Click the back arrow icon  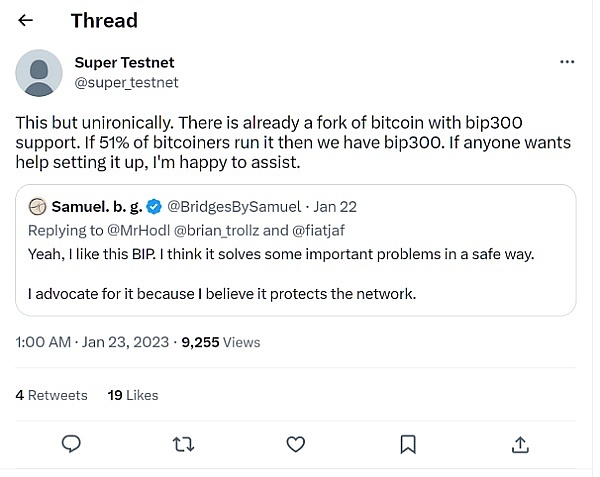(26, 20)
